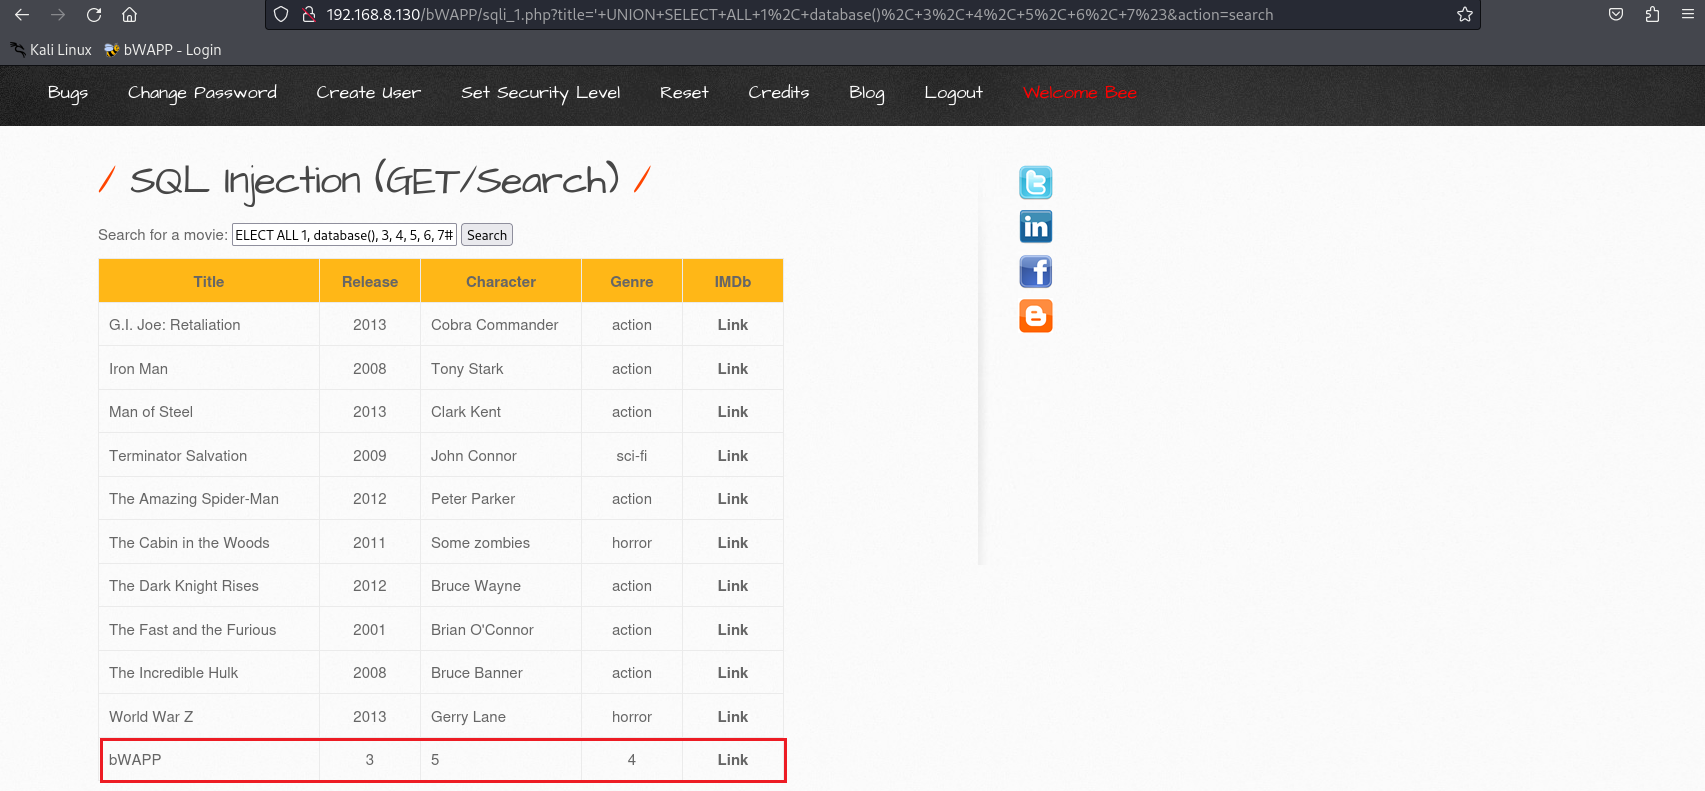Bookmark this page with the star icon
Screen dimensions: 1705x791
[1465, 15]
